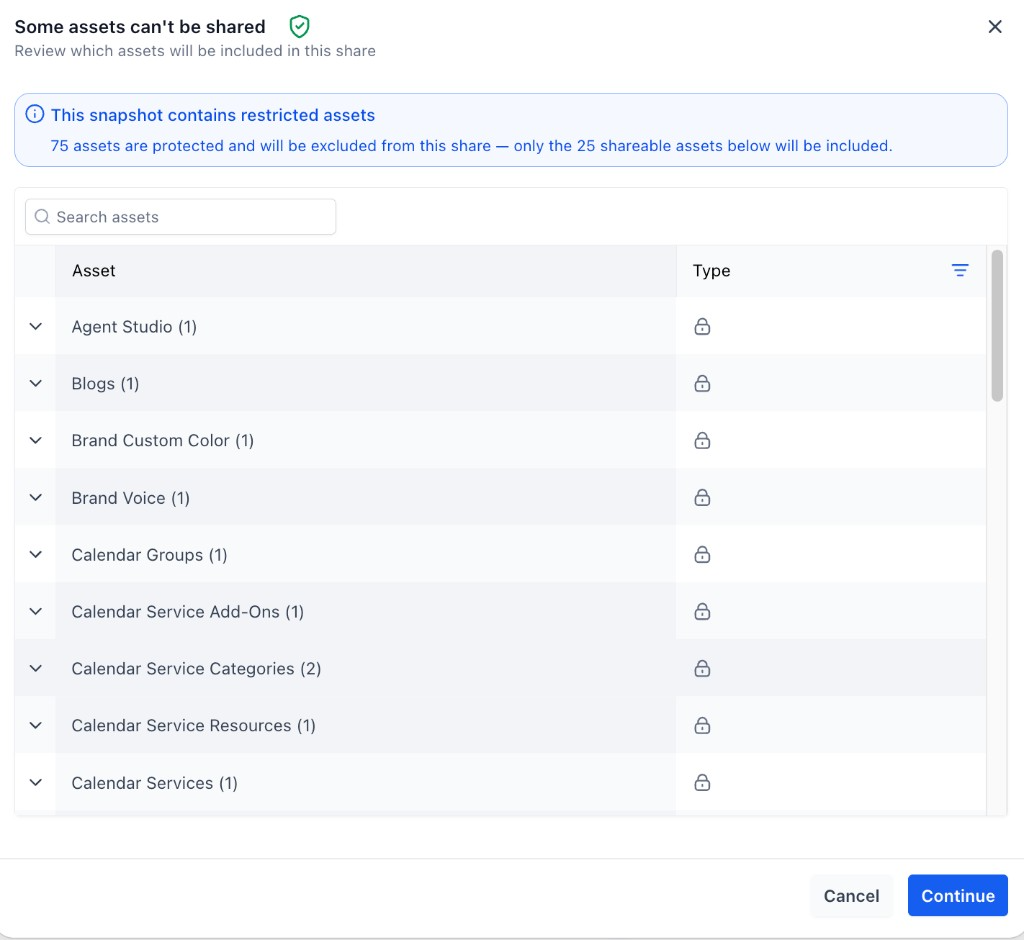The image size is (1024, 940).
Task: Select the "Blogs (1)" label
Action: click(x=105, y=383)
